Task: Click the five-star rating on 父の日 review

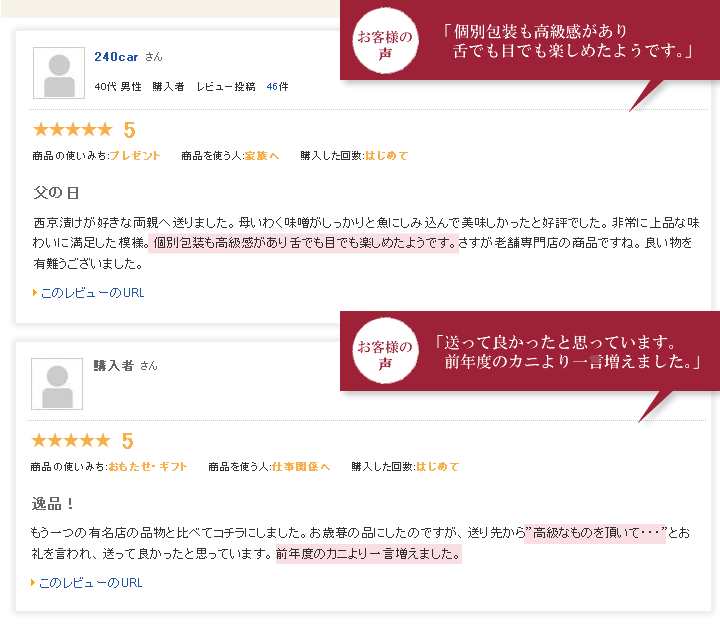Action: click(72, 130)
